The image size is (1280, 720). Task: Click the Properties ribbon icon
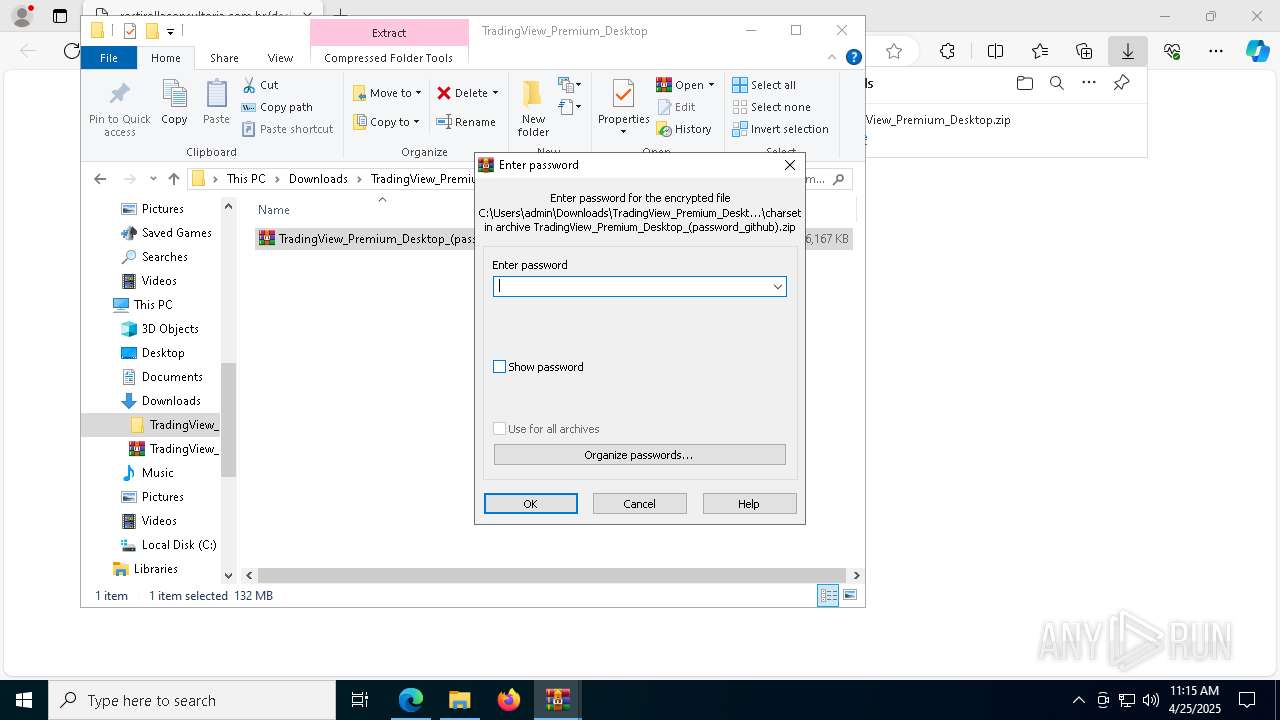click(x=623, y=95)
